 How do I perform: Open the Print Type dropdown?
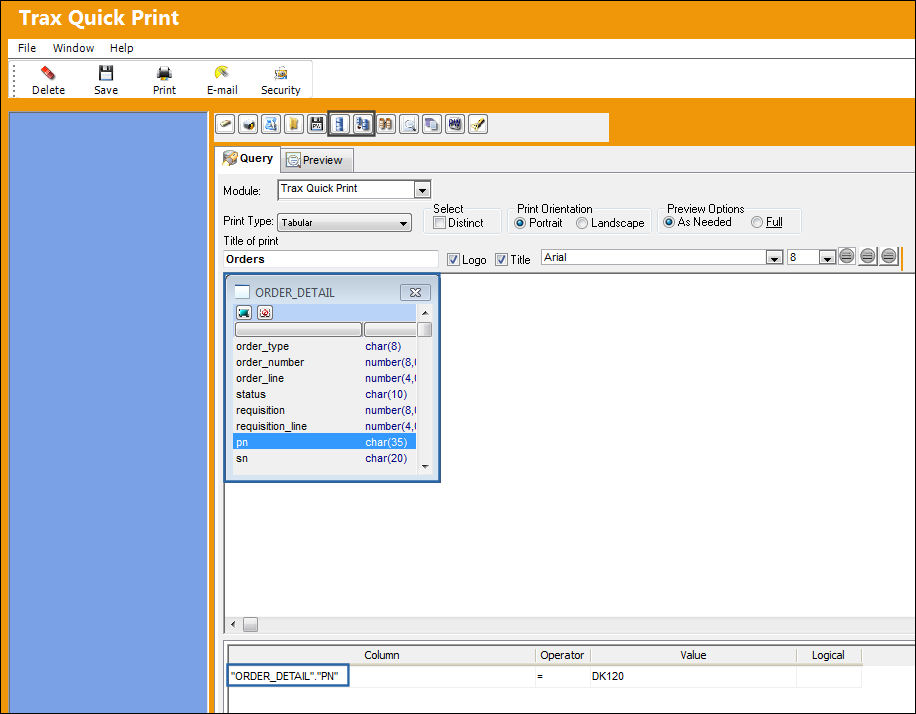pos(403,223)
